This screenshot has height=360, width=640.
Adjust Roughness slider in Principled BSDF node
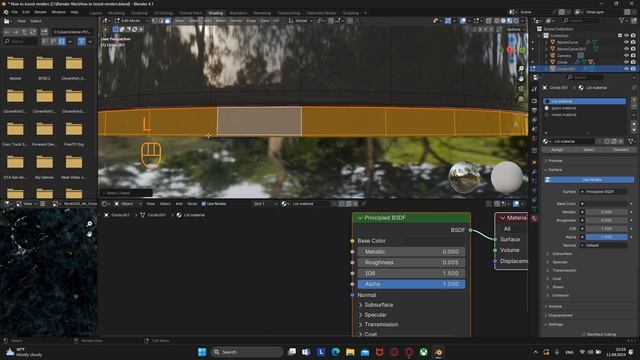411,262
